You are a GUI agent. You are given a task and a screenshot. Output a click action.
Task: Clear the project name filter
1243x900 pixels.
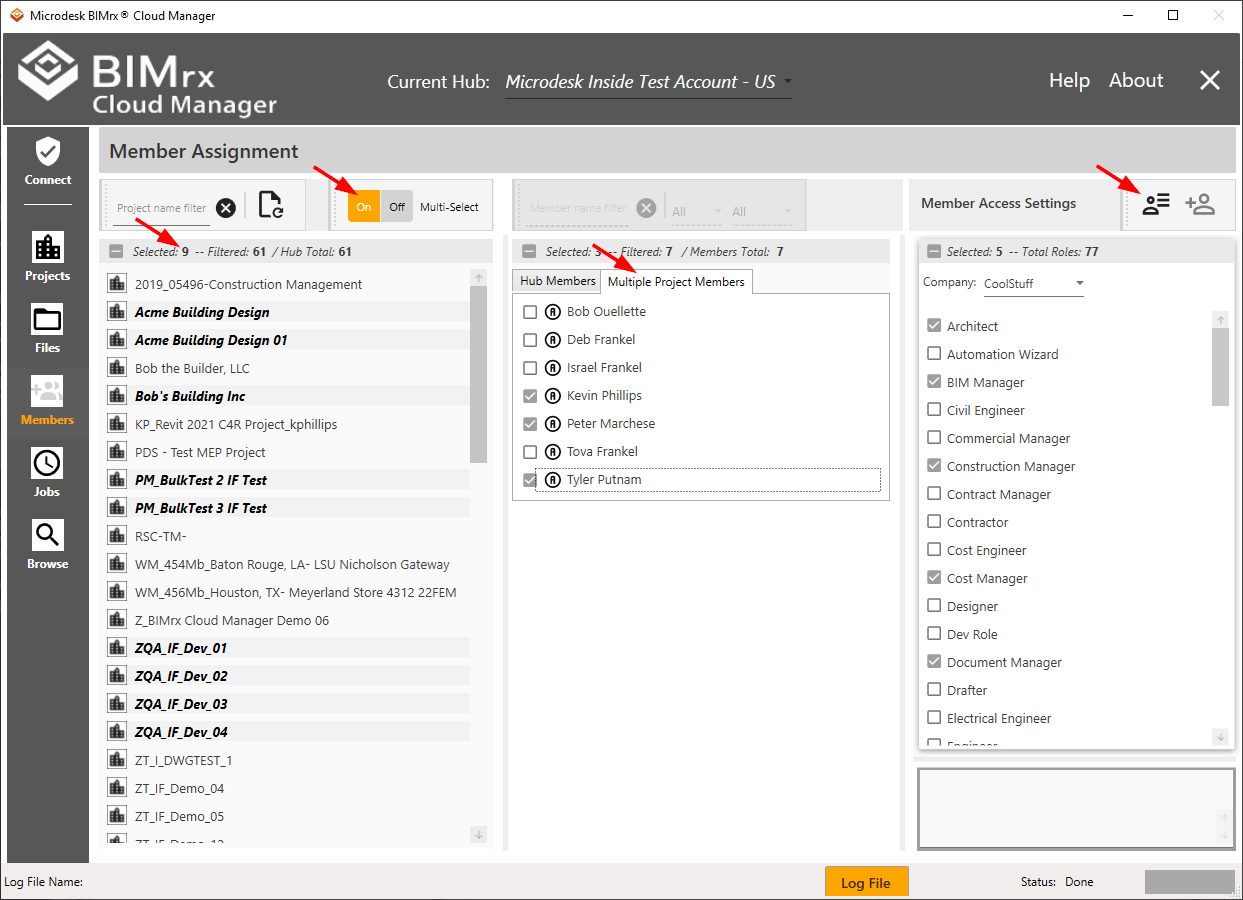226,208
